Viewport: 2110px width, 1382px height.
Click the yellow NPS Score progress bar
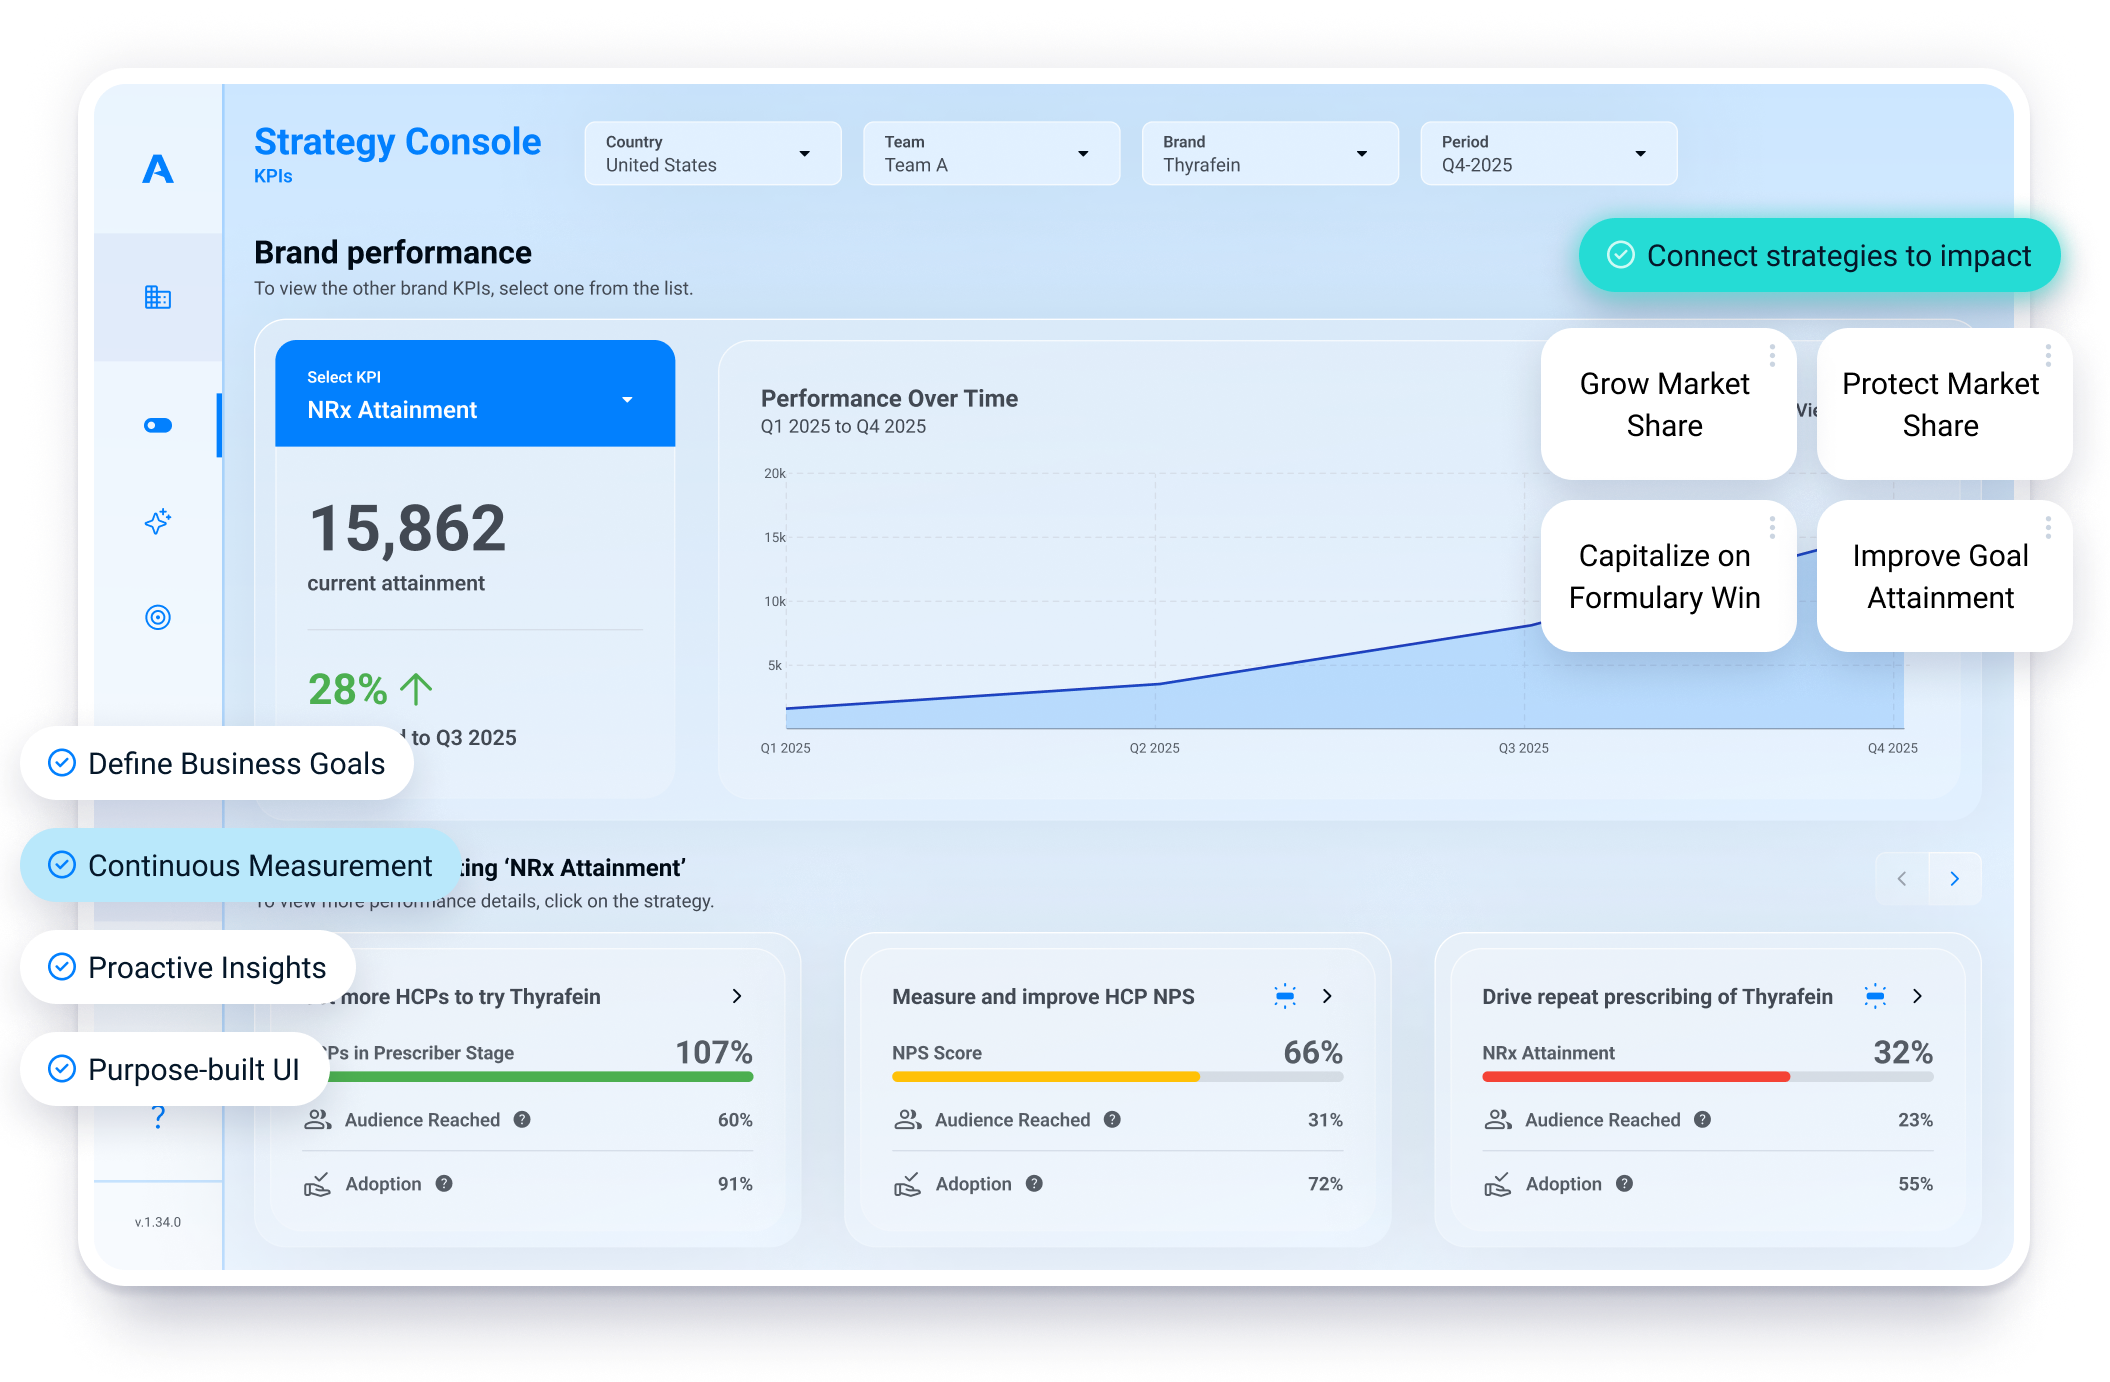click(1044, 1077)
